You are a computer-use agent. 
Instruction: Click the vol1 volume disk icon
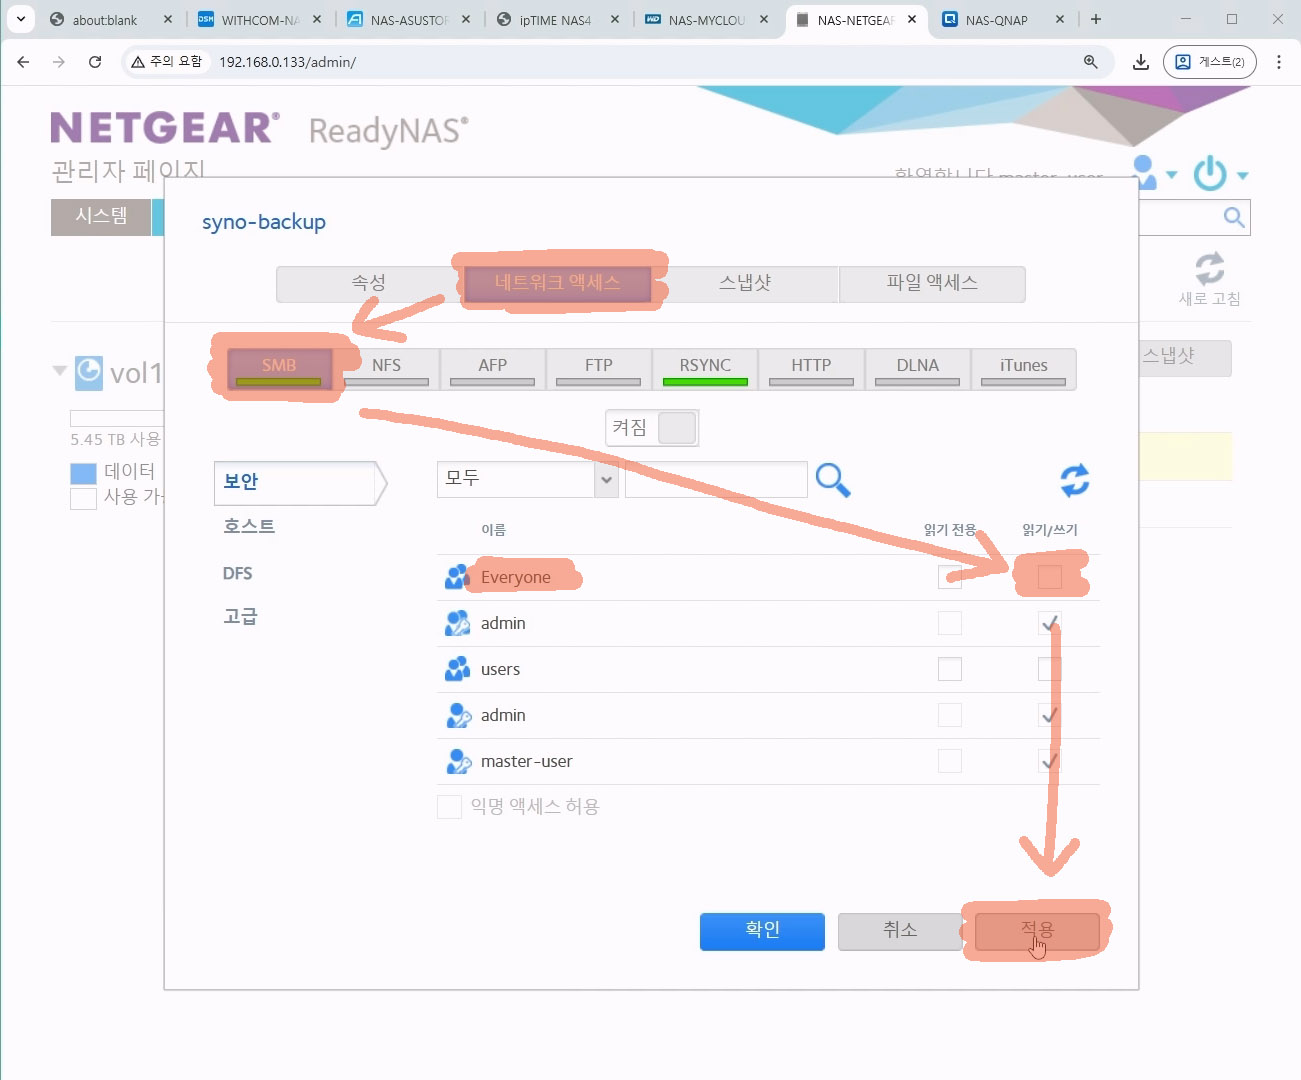point(89,372)
